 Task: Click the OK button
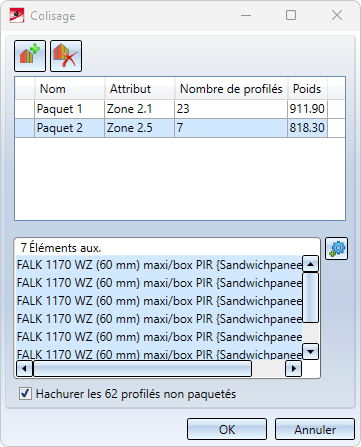227,429
